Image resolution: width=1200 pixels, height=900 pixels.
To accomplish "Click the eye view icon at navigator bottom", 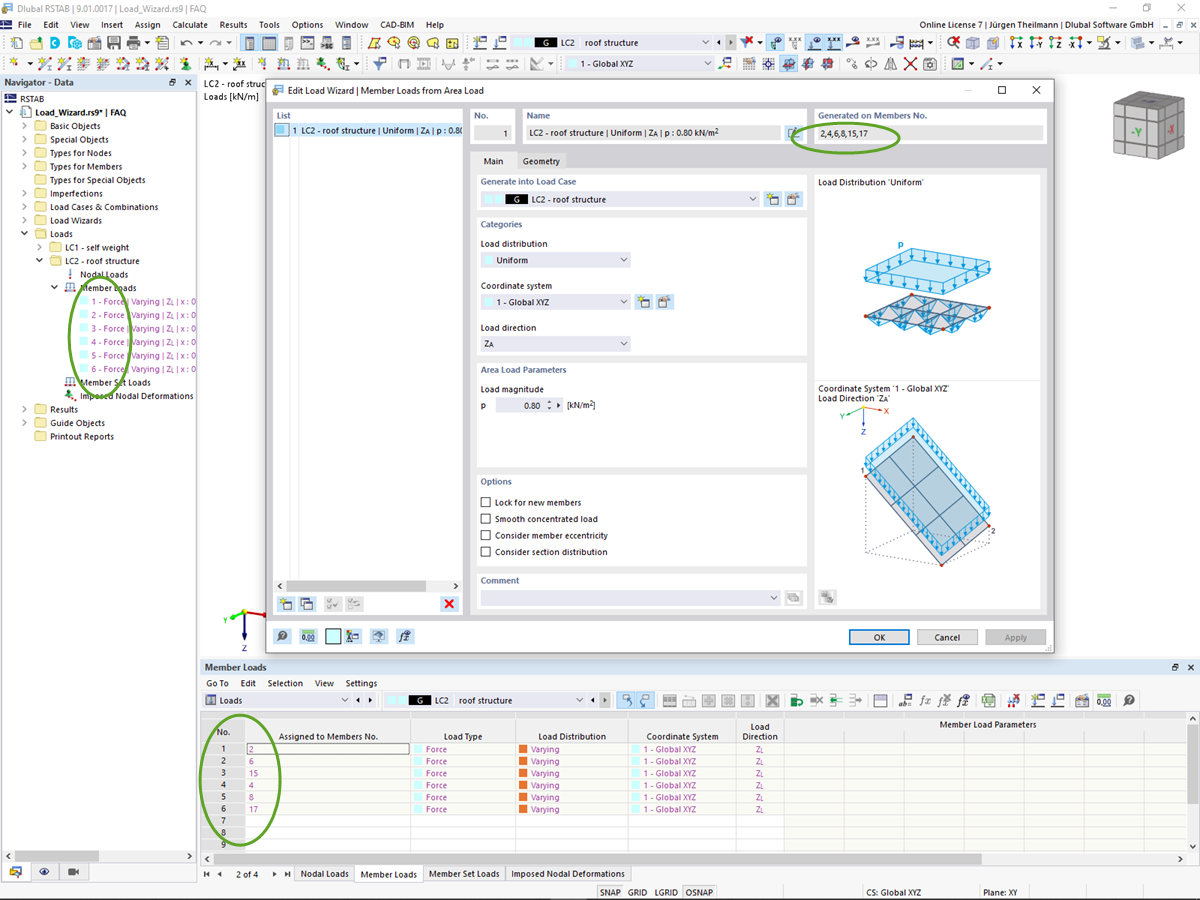I will click(x=45, y=872).
